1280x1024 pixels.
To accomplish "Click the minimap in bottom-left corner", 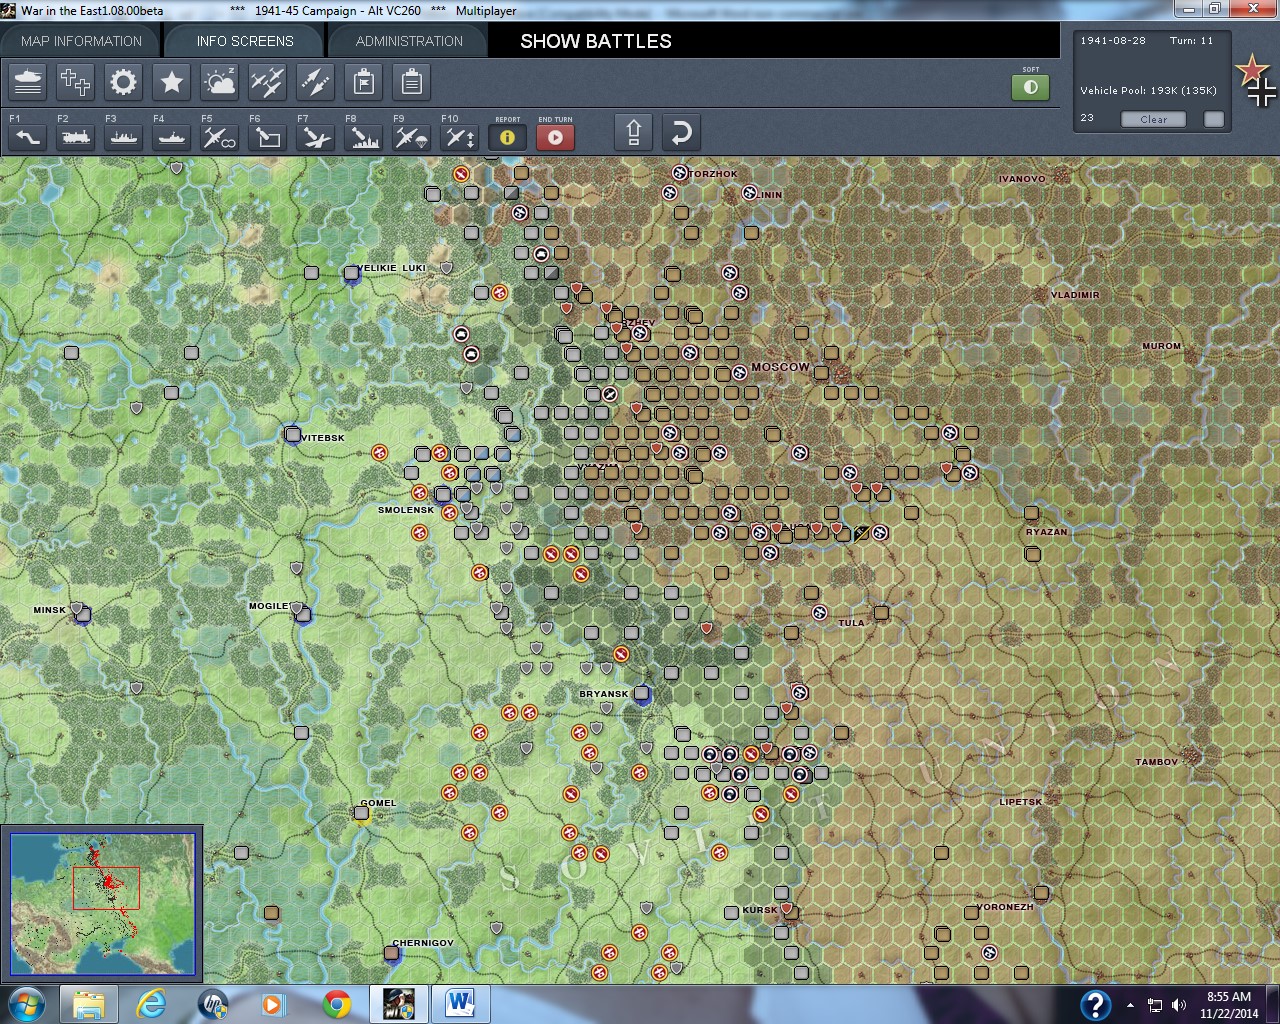I will pyautogui.click(x=102, y=904).
